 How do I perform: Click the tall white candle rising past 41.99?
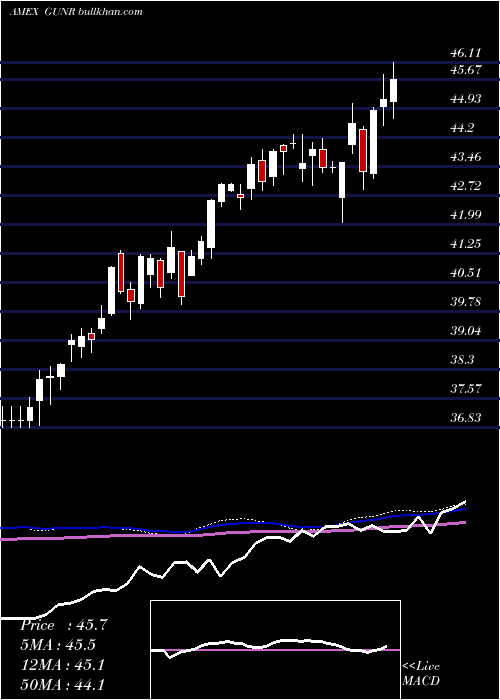(211, 224)
